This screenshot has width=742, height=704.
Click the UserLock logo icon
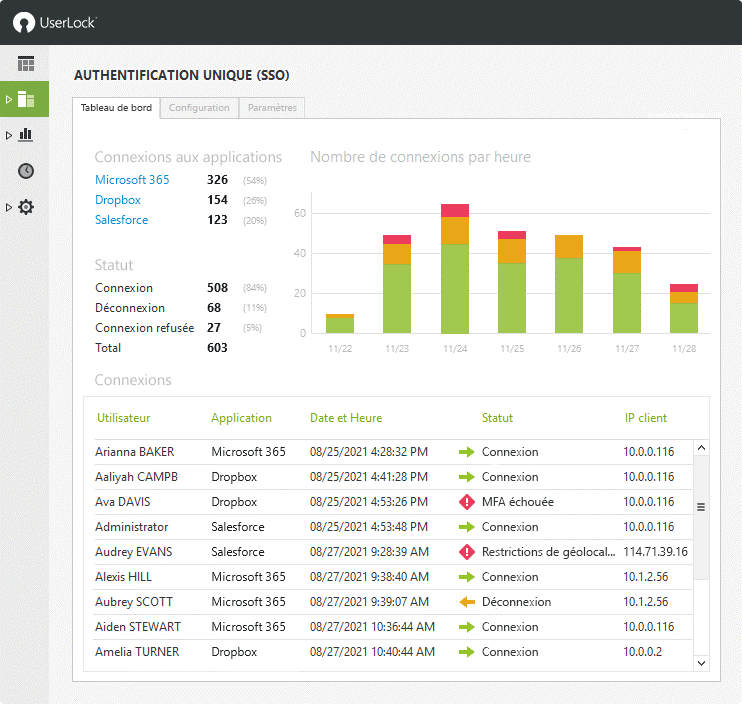click(24, 22)
